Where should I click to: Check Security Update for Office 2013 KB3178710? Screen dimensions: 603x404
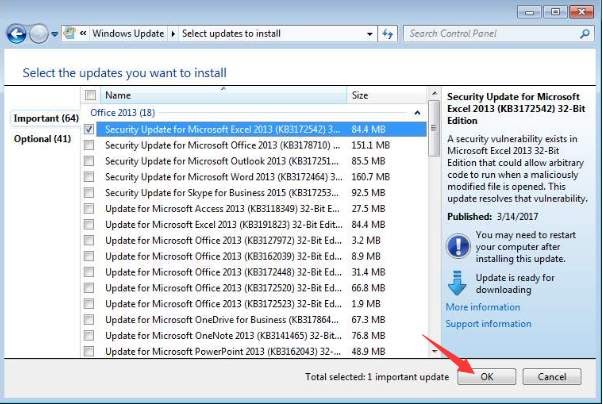coord(89,145)
